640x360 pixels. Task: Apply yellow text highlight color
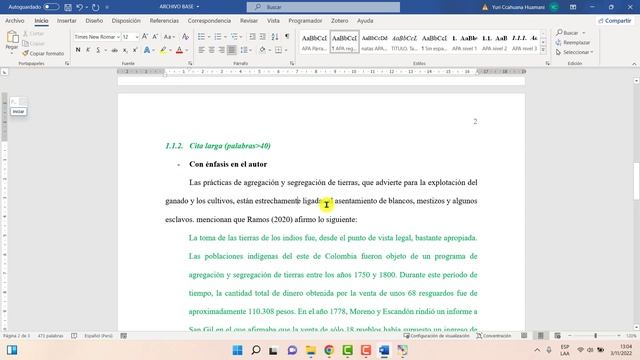pos(163,50)
